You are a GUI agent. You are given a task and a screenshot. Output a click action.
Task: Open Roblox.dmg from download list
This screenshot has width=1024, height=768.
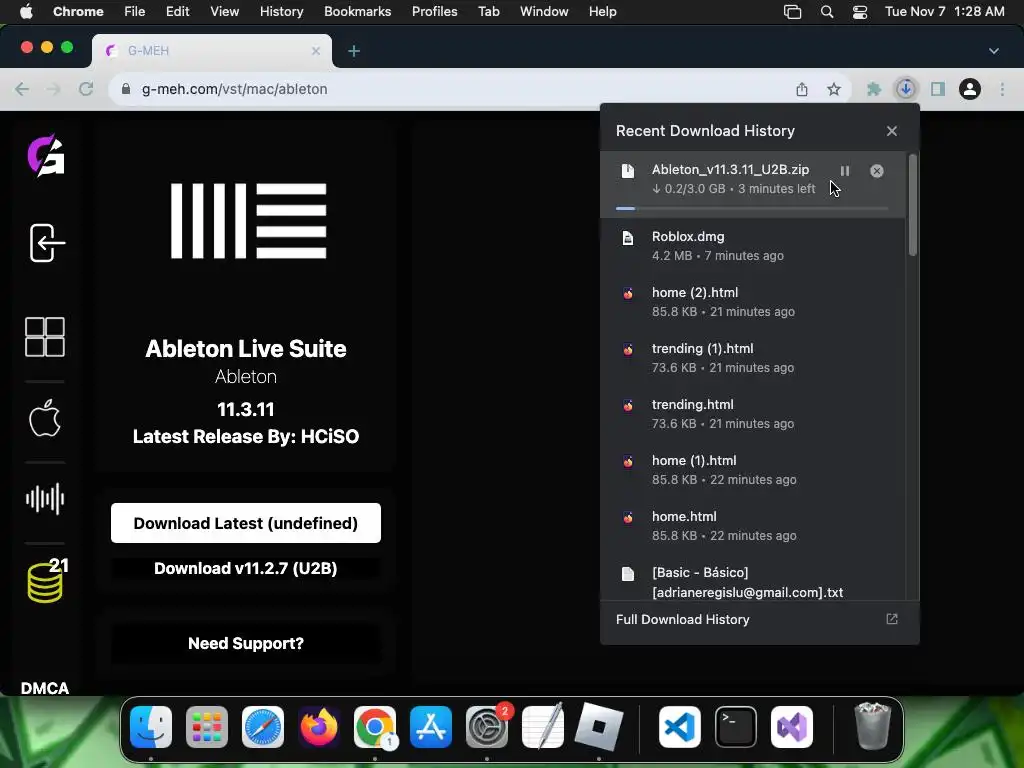pyautogui.click(x=753, y=246)
